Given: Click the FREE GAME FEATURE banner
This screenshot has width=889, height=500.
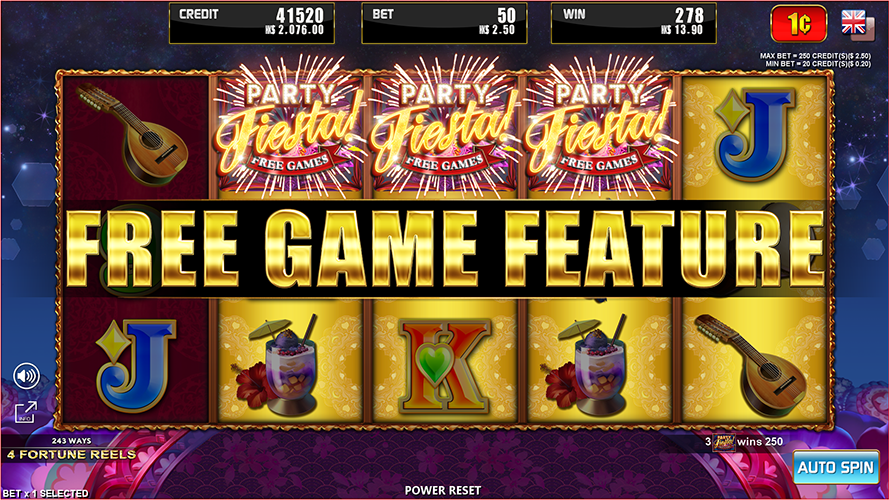Looking at the screenshot, I should [x=444, y=248].
